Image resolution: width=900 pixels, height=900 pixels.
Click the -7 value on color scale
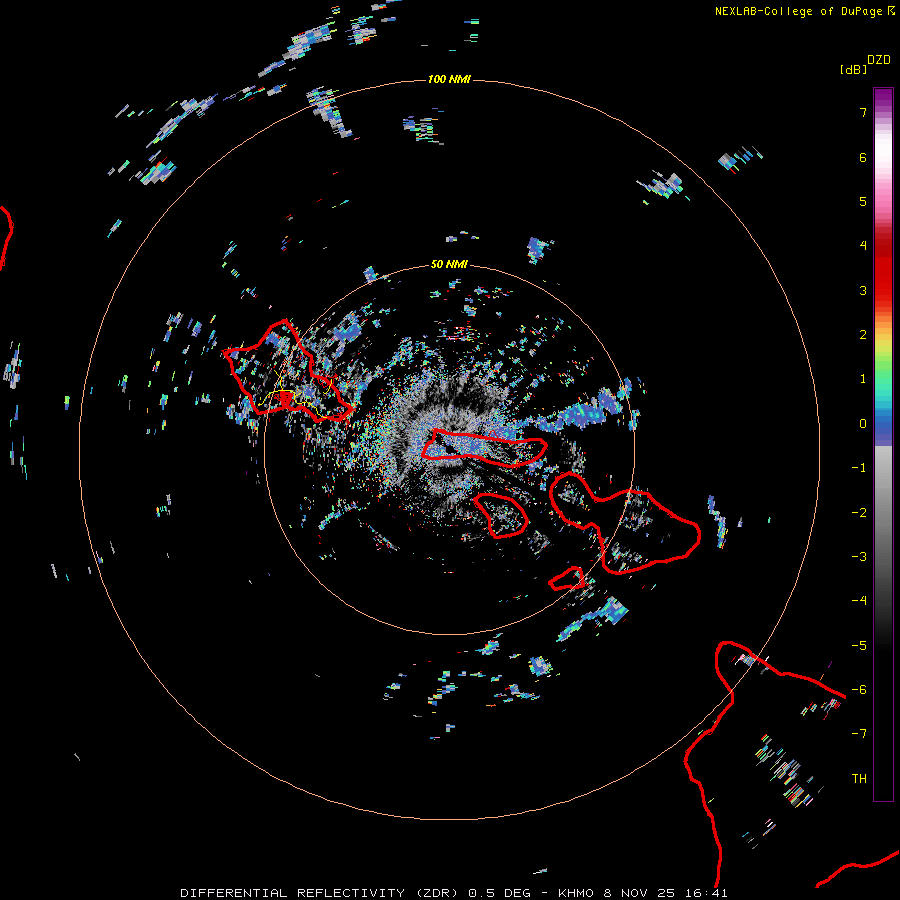tap(859, 734)
